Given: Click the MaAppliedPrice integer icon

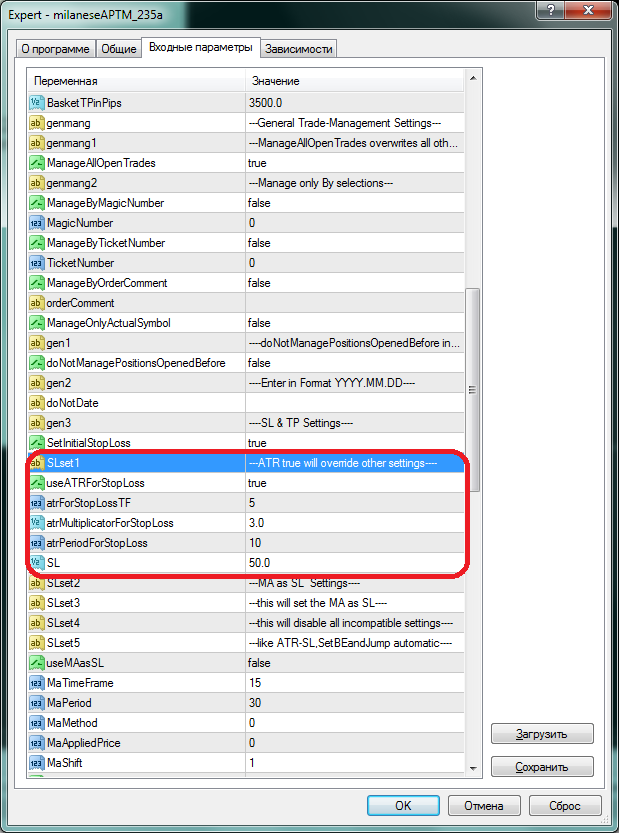Looking at the screenshot, I should tap(37, 743).
